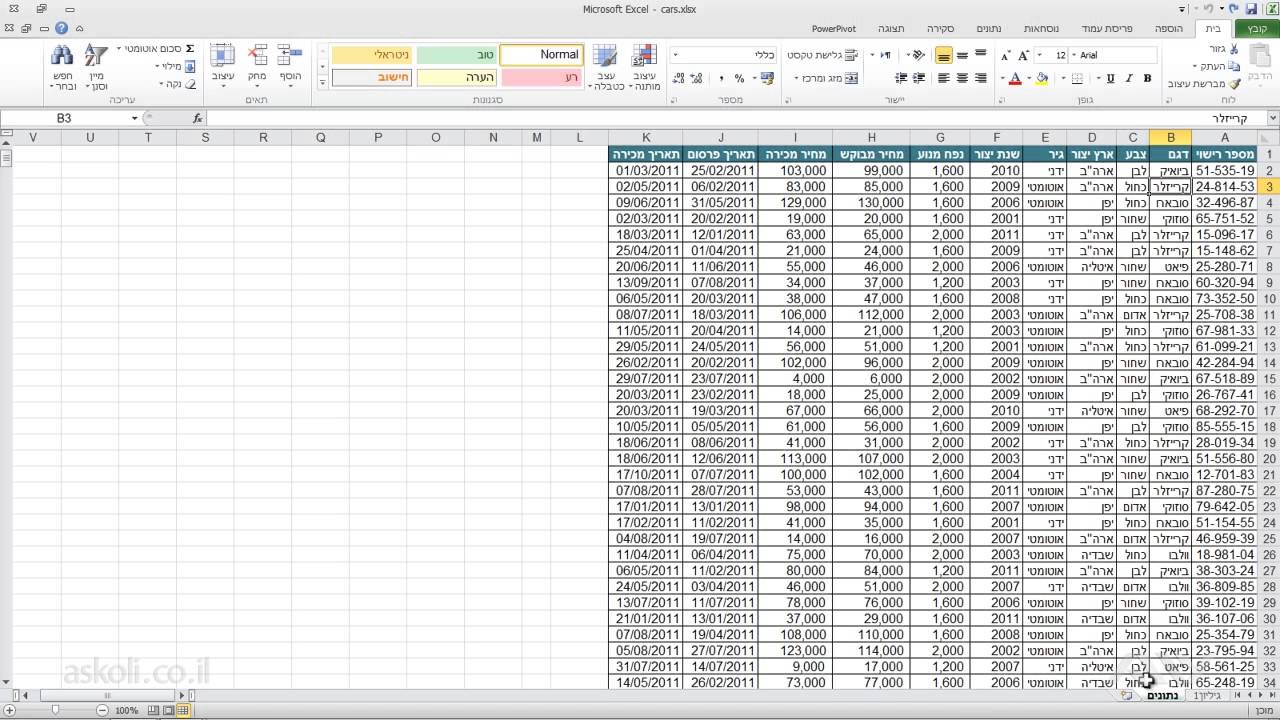Open the Formulas (נוסחאות) tab

[x=1042, y=29]
